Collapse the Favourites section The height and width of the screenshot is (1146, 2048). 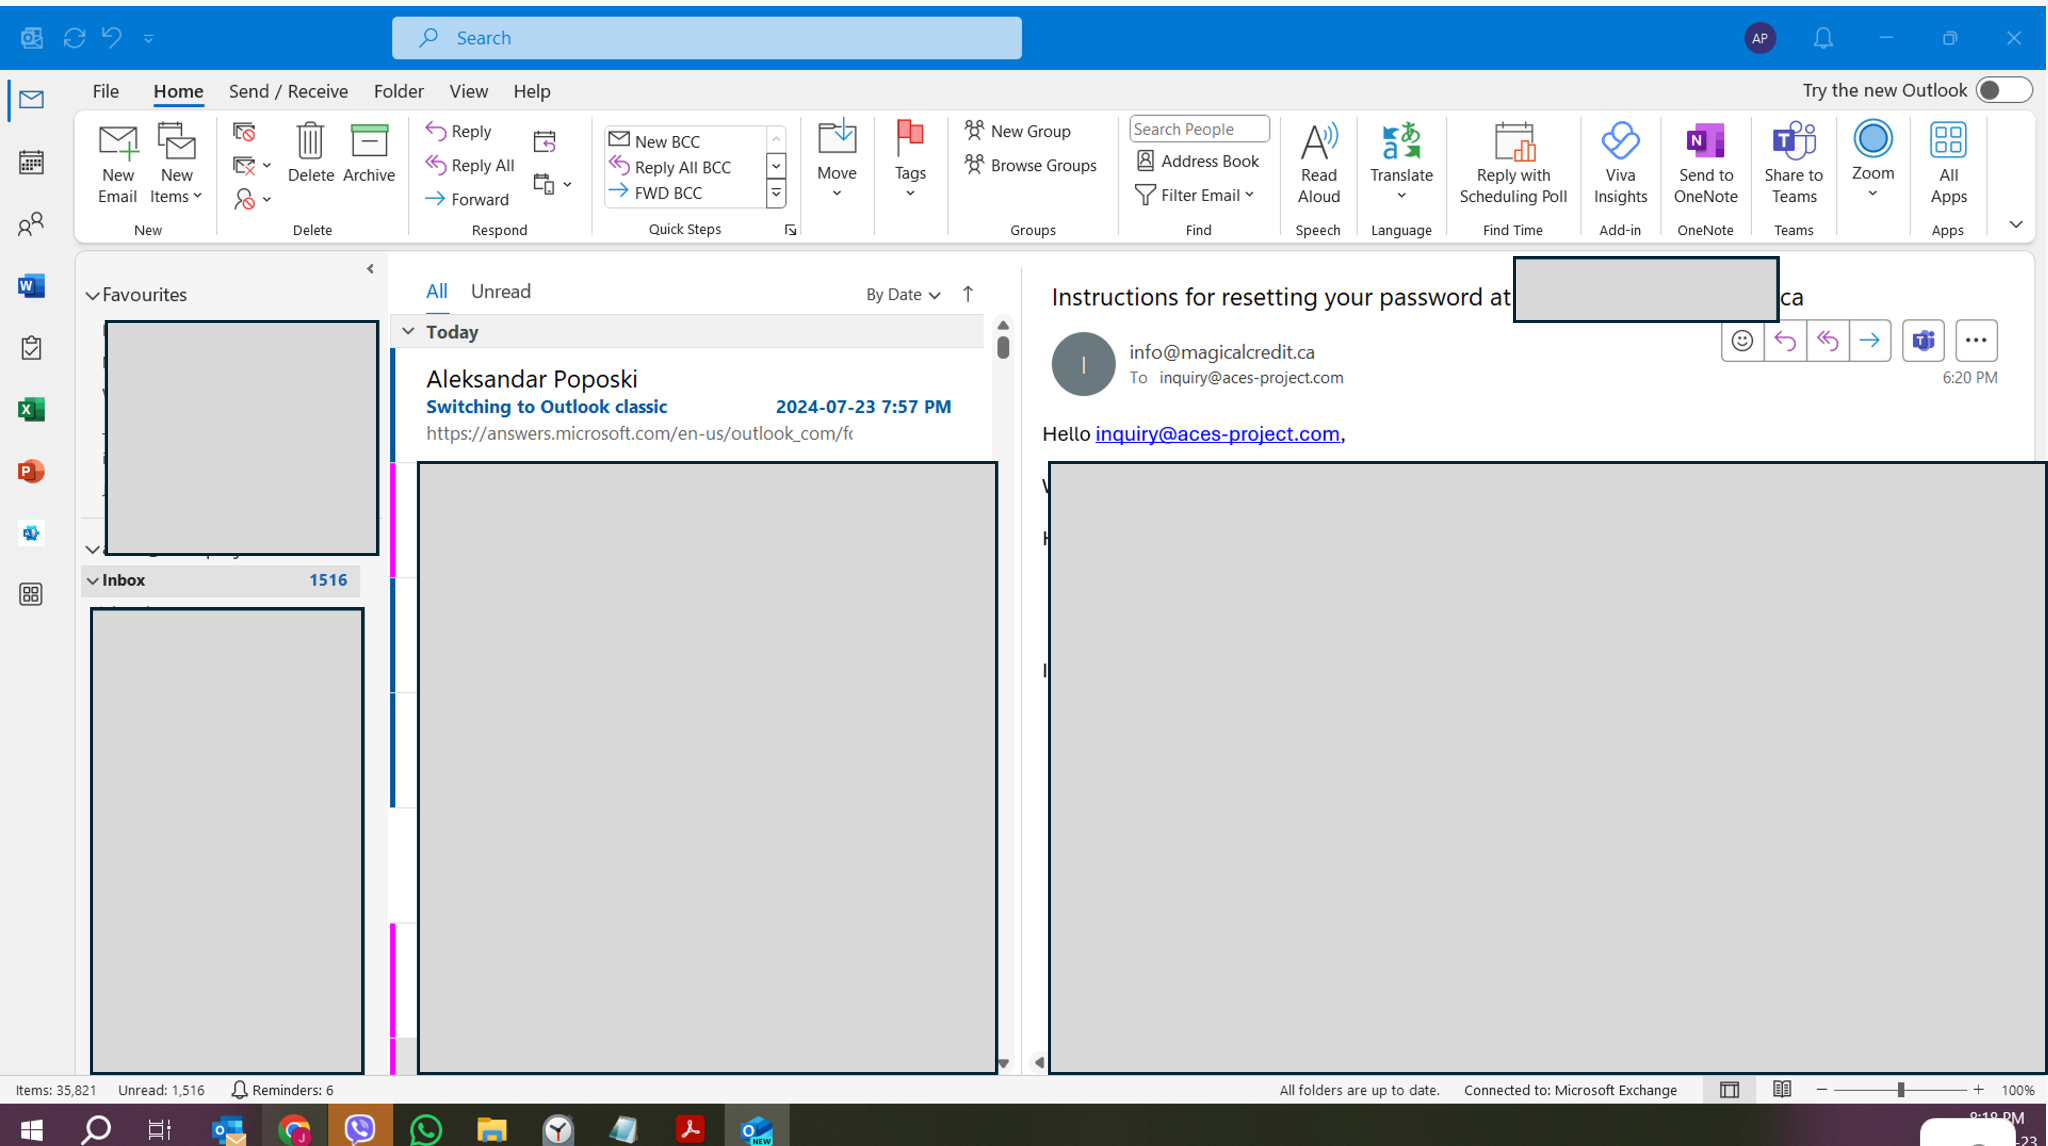pyautogui.click(x=92, y=294)
